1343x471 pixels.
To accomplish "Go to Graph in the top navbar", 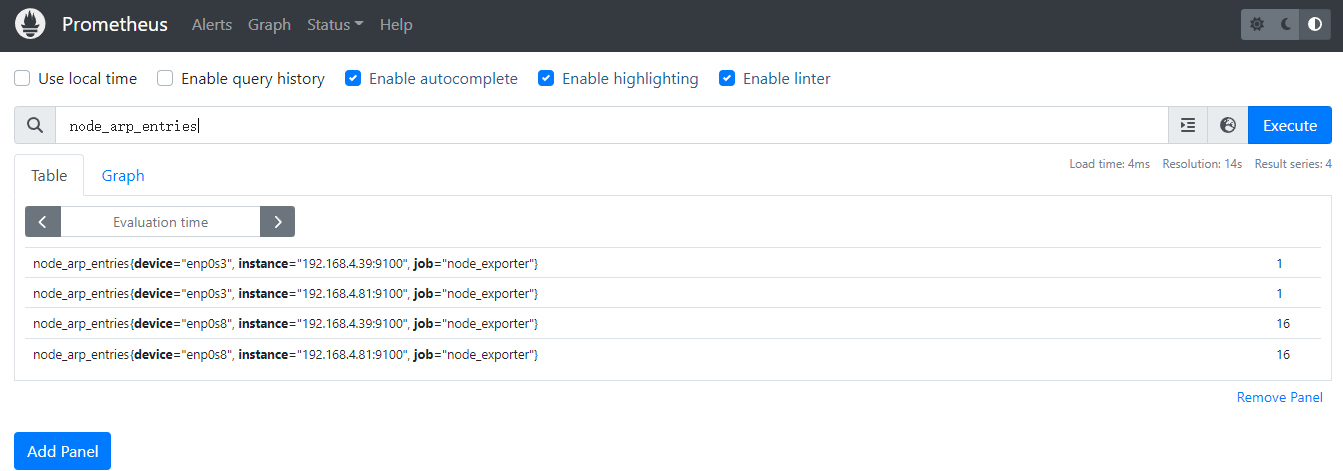I will pyautogui.click(x=269, y=25).
